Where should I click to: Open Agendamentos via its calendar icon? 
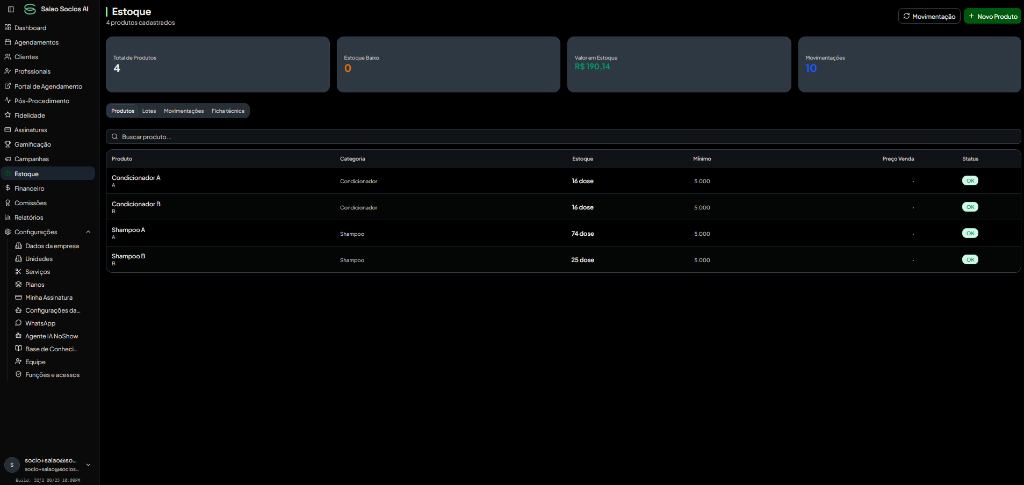[7, 42]
